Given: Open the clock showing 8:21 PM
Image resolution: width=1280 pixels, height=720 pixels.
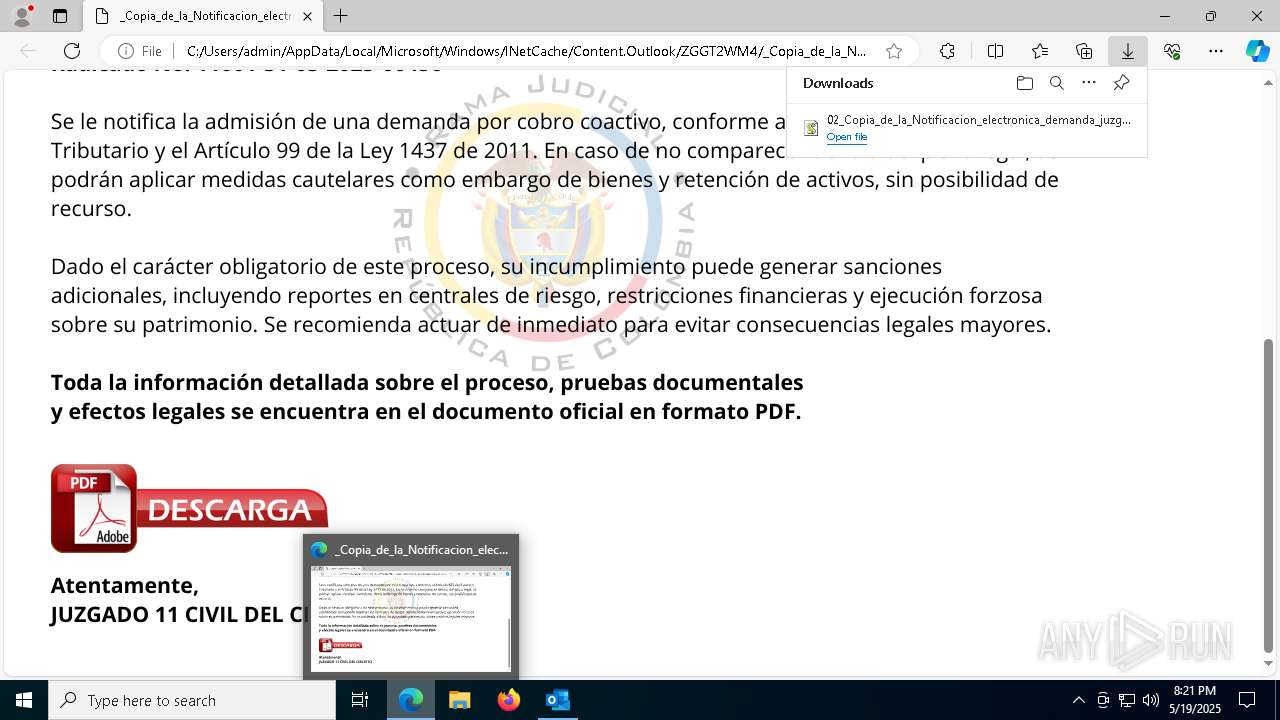Looking at the screenshot, I should (1195, 700).
